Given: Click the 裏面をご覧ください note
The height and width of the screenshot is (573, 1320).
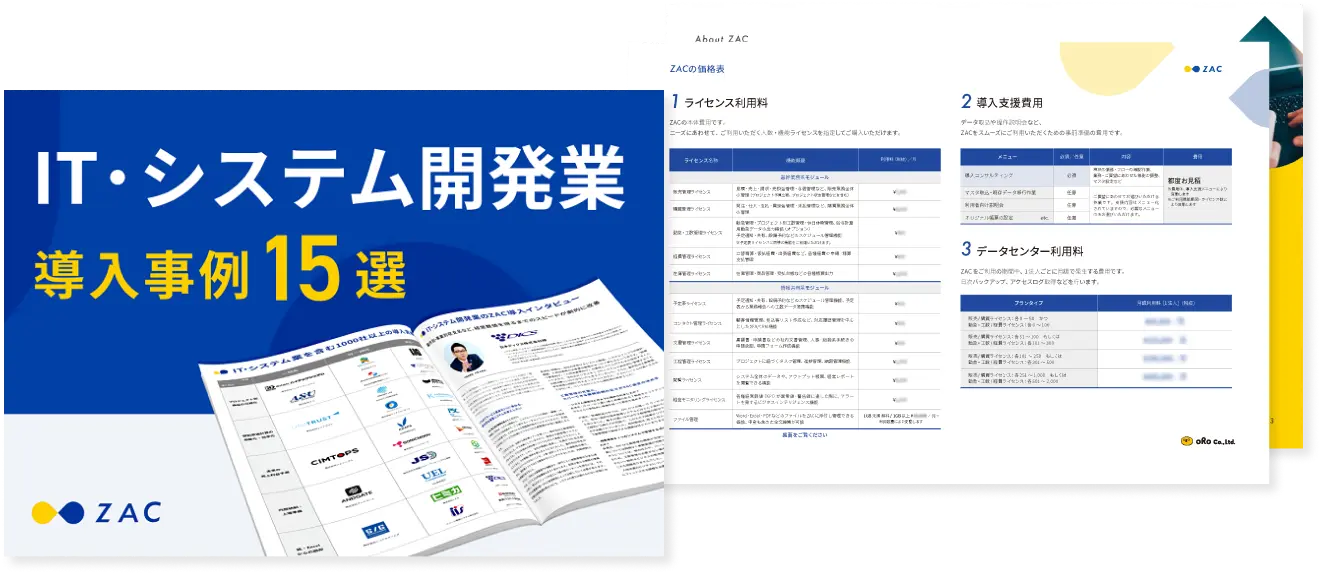Looking at the screenshot, I should 805,435.
